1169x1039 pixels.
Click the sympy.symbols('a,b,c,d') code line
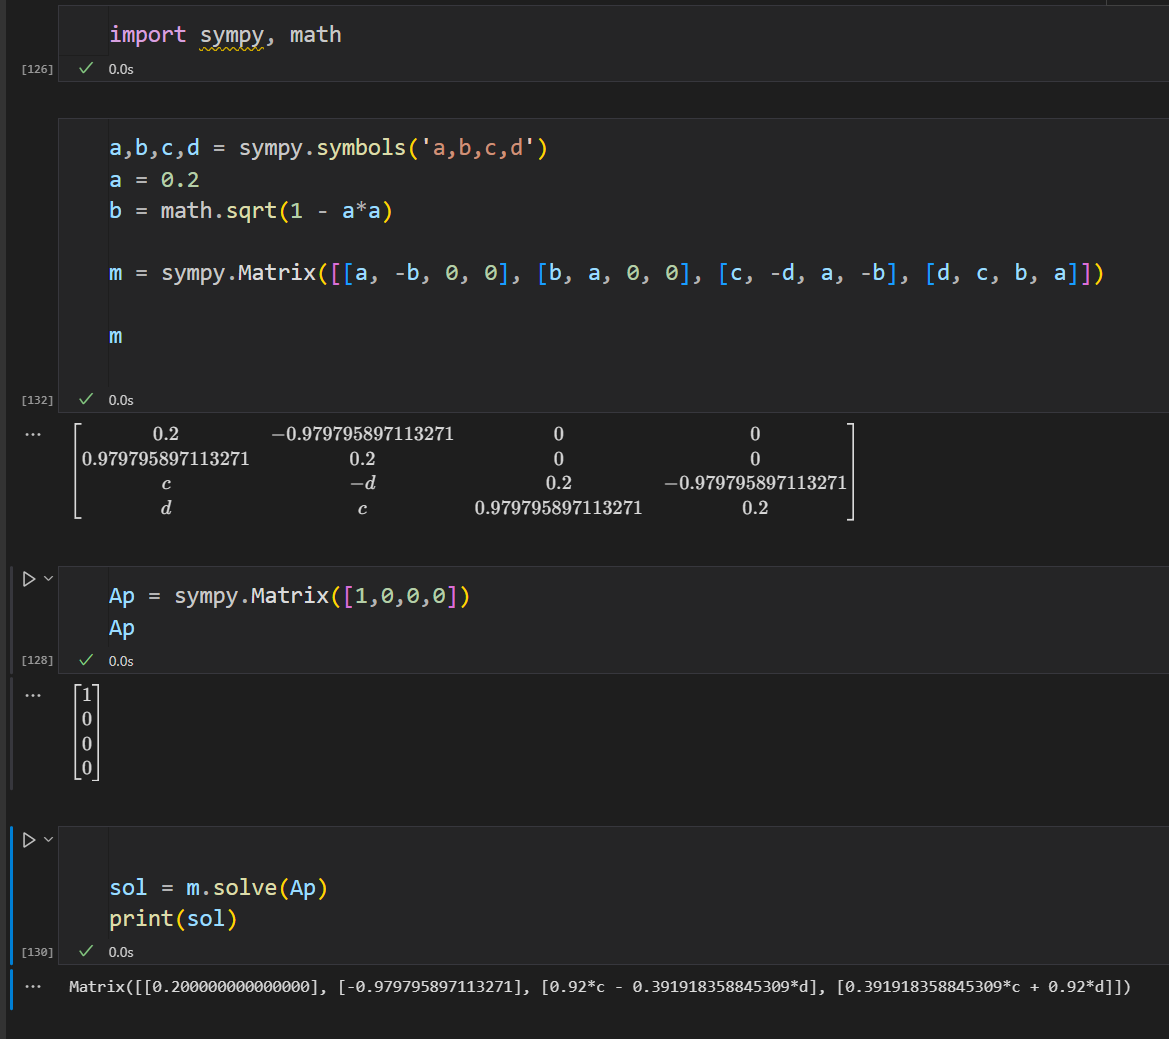328,148
